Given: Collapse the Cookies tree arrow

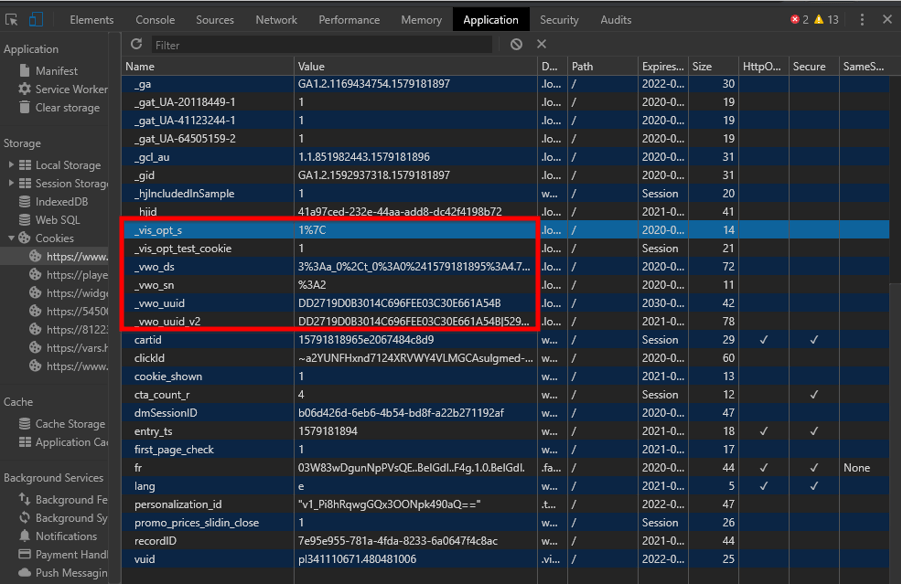Looking at the screenshot, I should coord(11,238).
